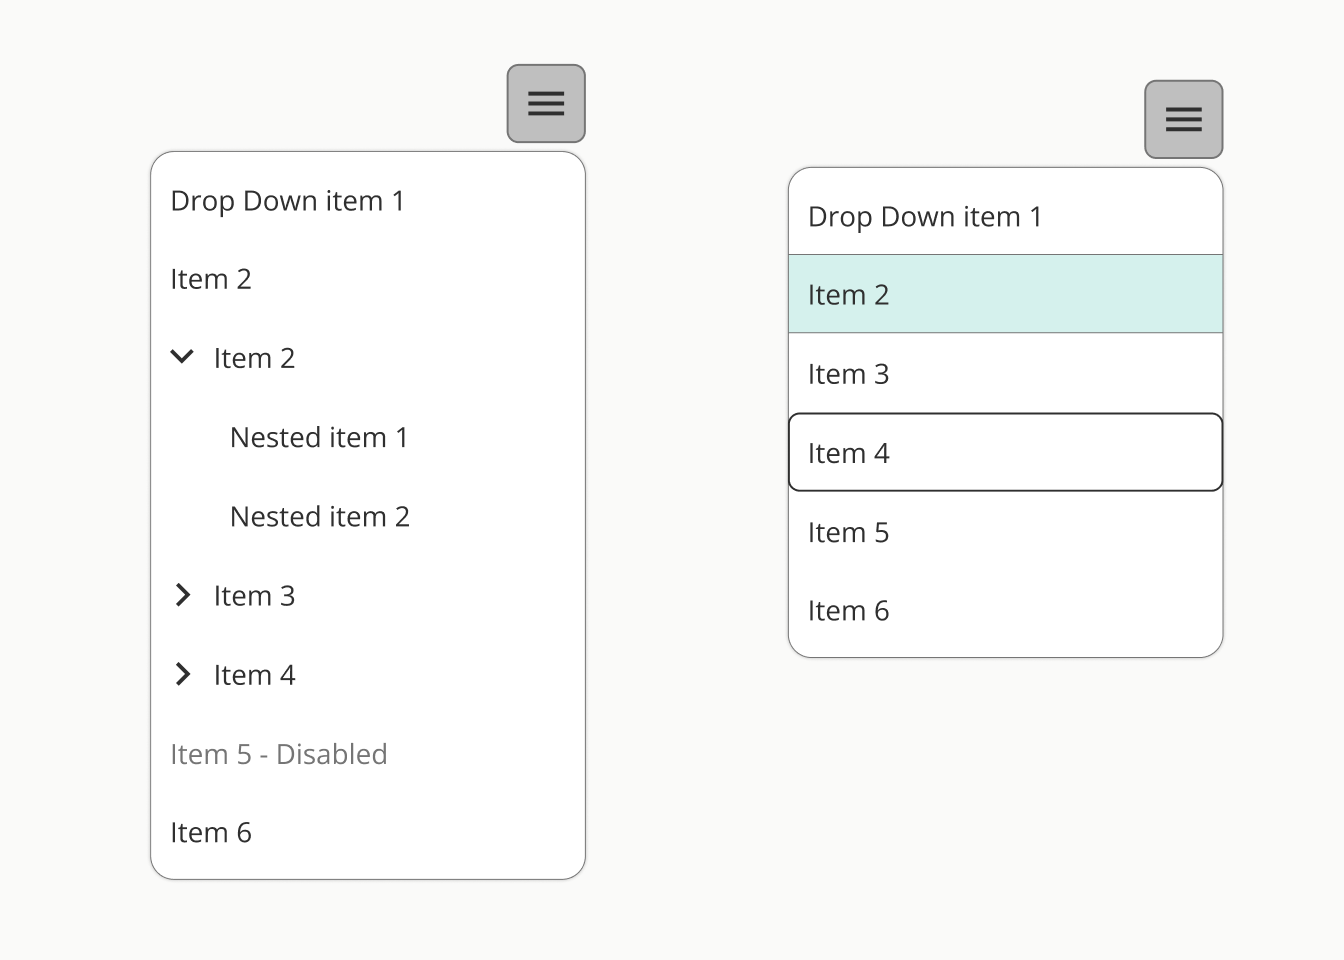The width and height of the screenshot is (1344, 960).
Task: Select highlighted Item 2 in right menu
Action: (1005, 295)
